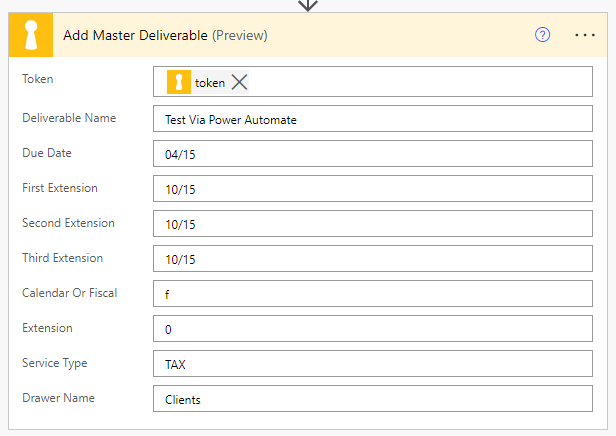This screenshot has height=436, width=616.
Task: Click the small keyhole icon inside token chip
Action: [178, 83]
